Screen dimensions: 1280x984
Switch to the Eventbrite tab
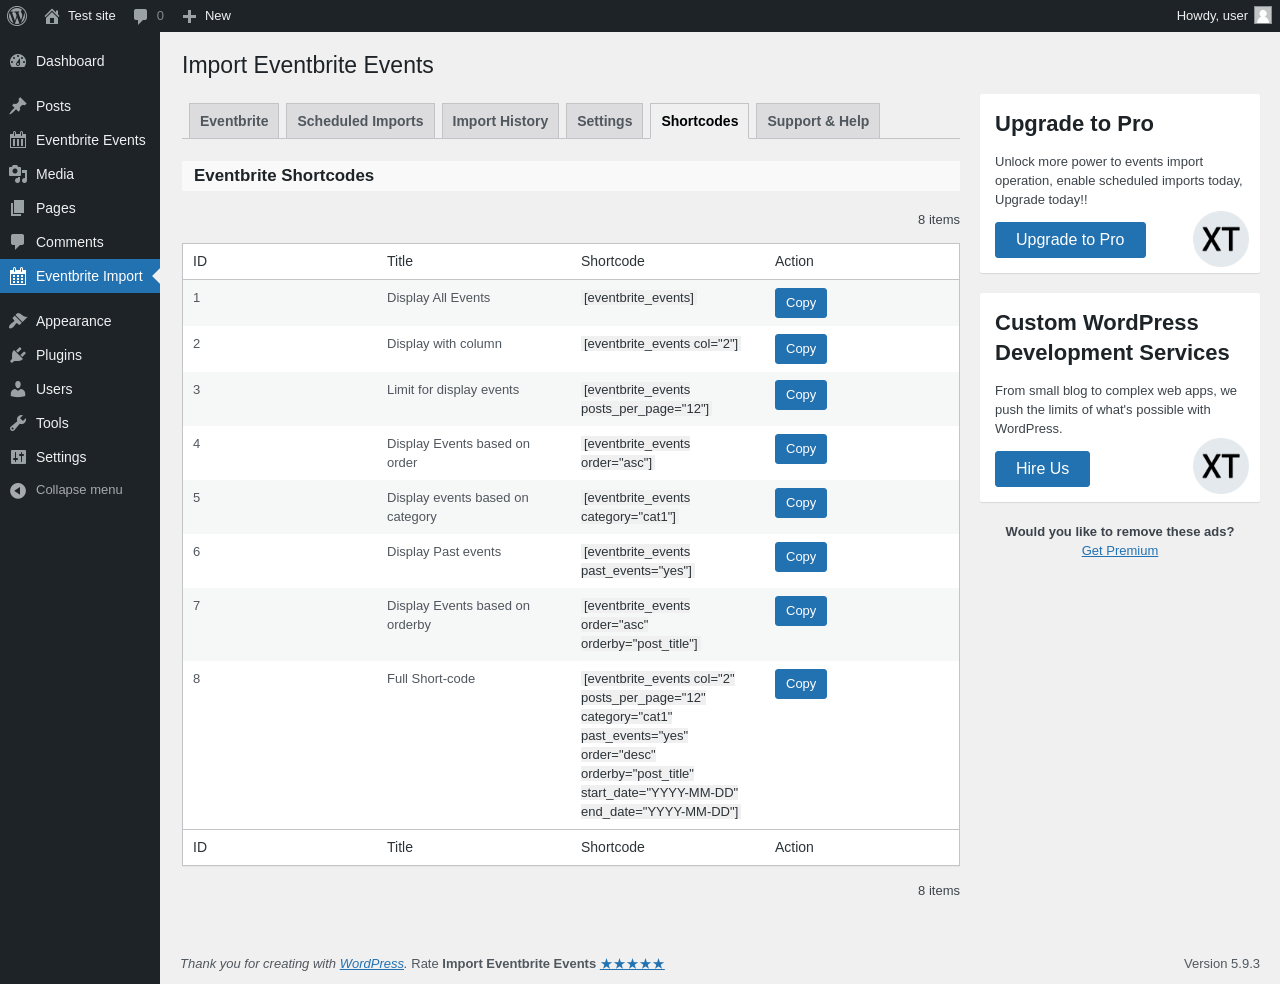point(234,121)
